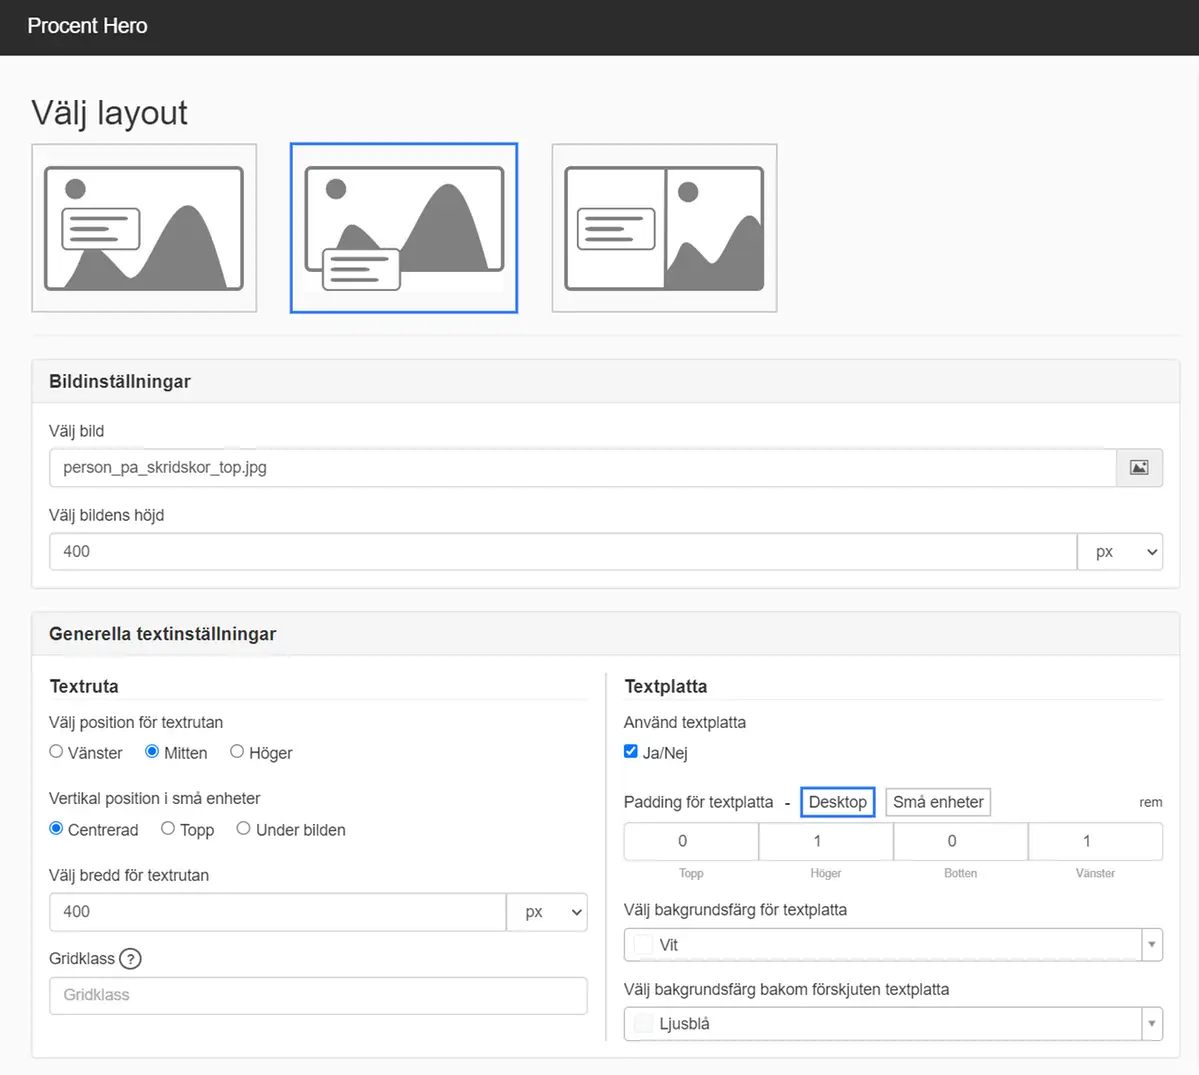Uncheck the Ja/Nej textplatta checkbox
Screen dimensions: 1199x1075
point(631,752)
